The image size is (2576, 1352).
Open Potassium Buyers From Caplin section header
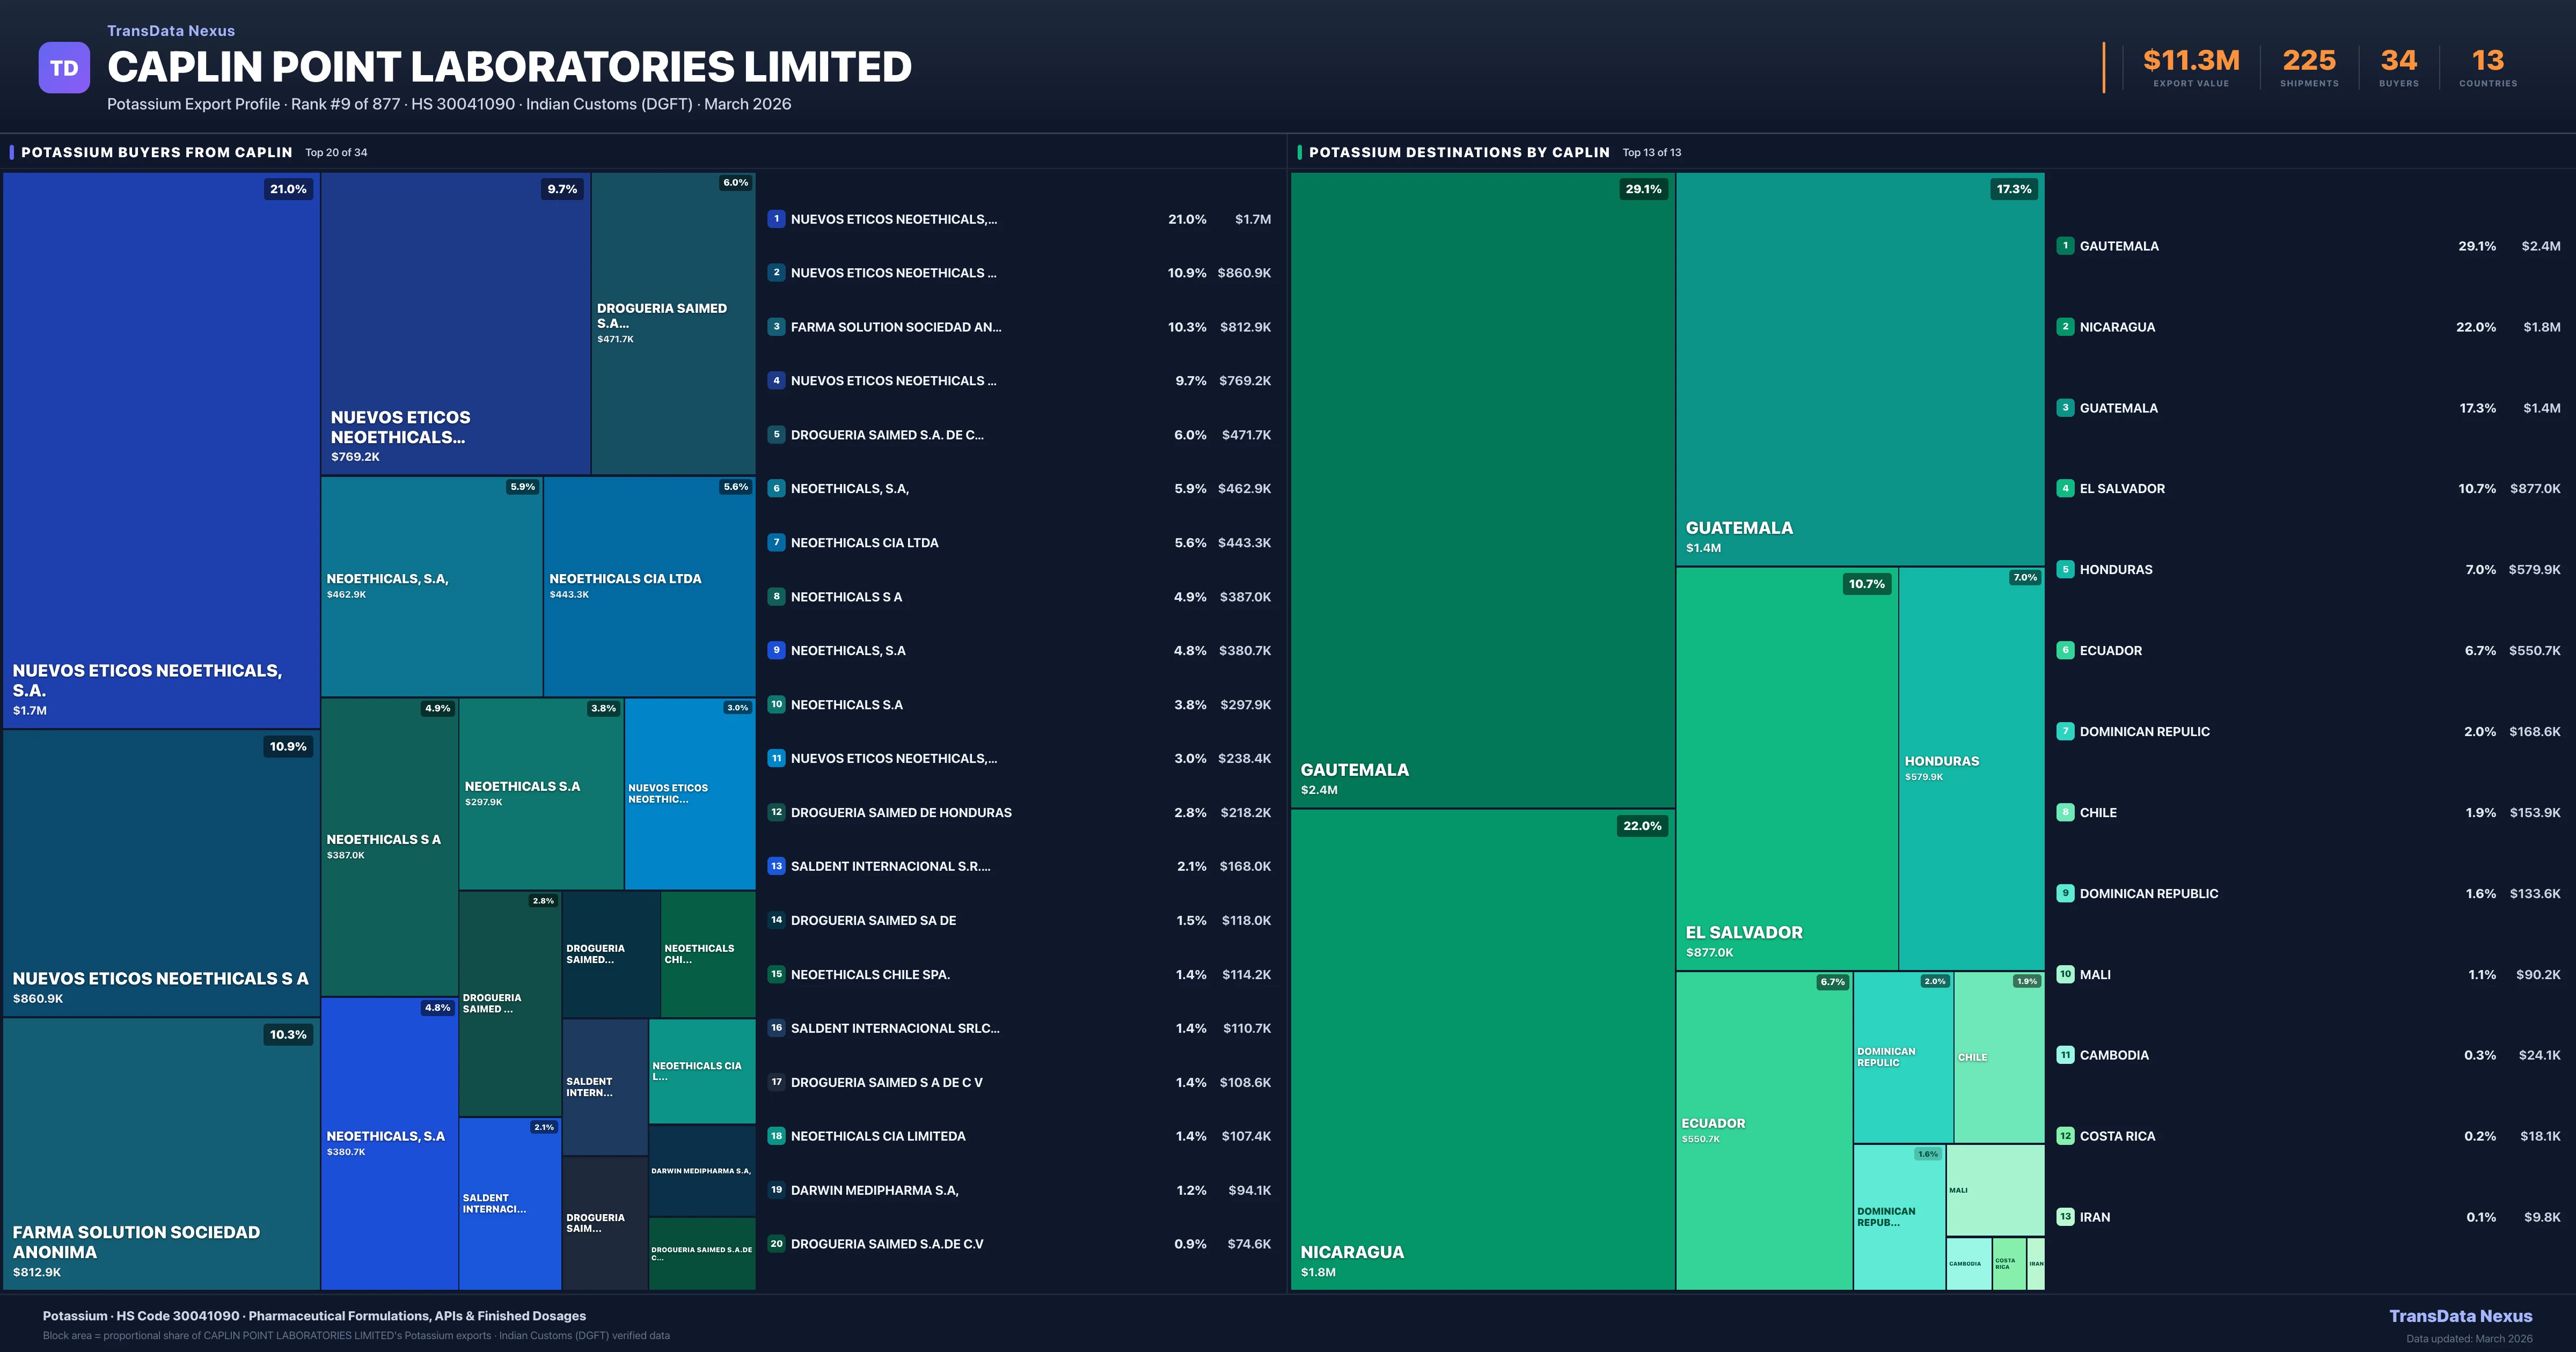tap(157, 152)
